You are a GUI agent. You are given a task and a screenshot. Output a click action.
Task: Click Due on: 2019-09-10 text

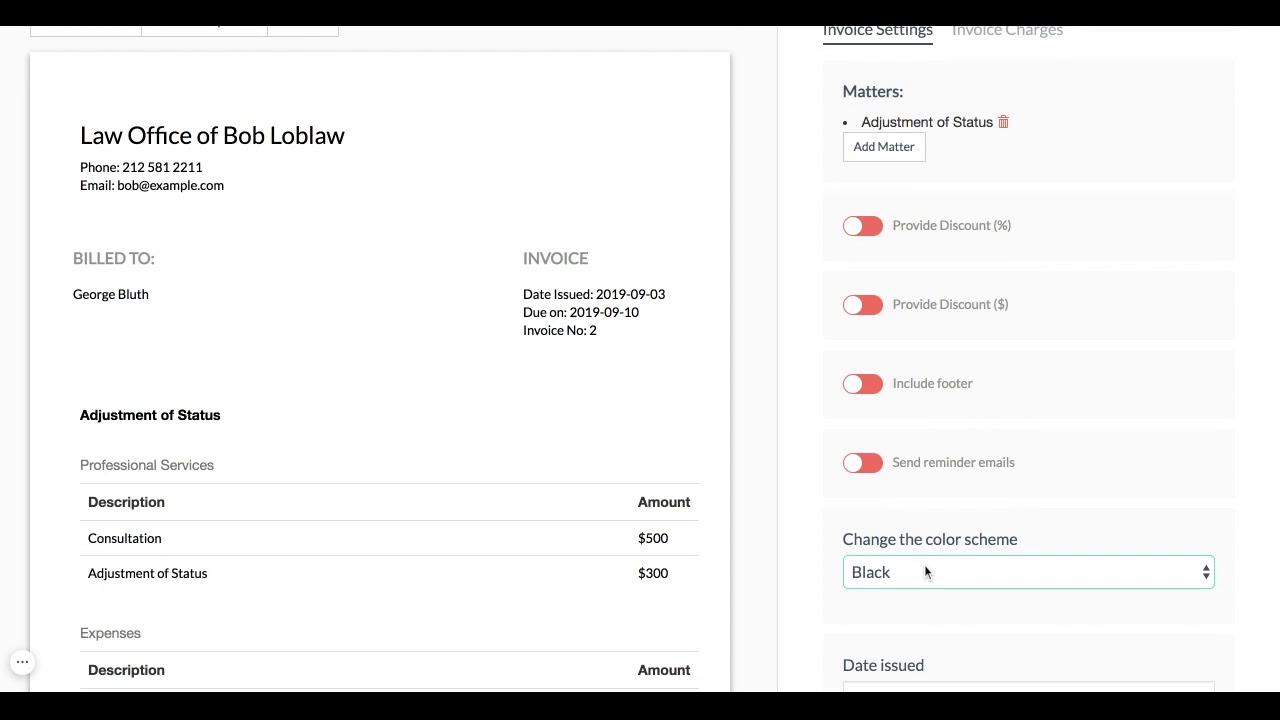click(x=581, y=312)
